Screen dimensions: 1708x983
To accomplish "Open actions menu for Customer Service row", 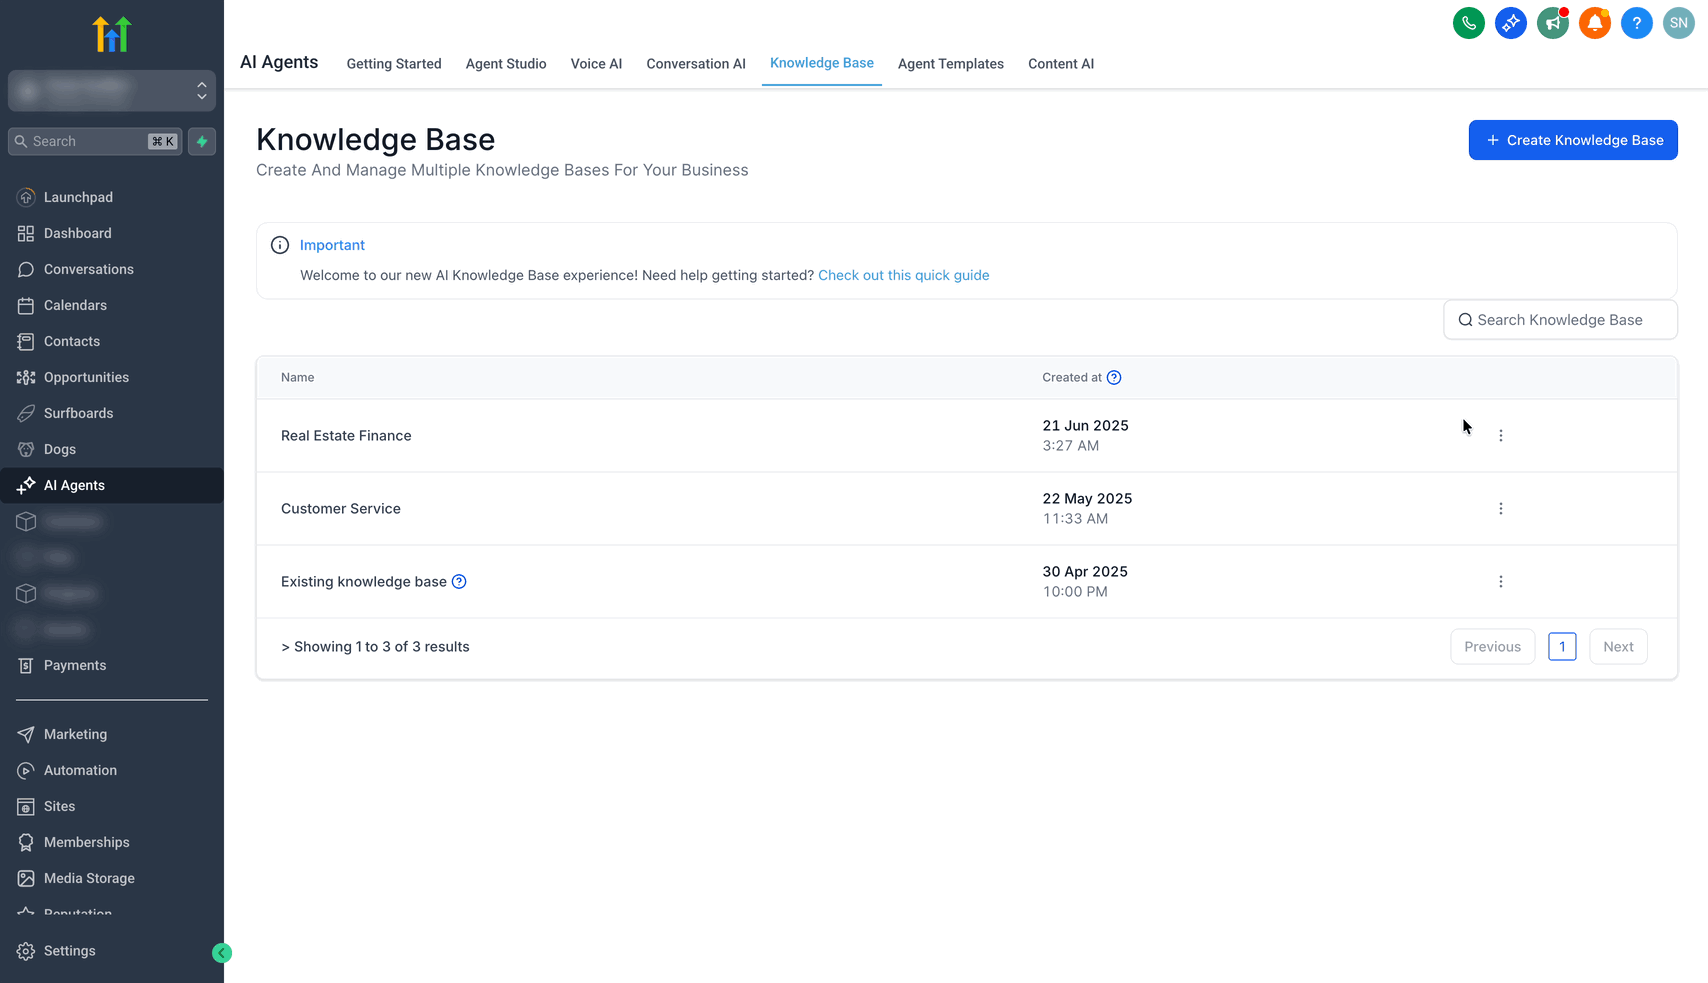I will pyautogui.click(x=1500, y=509).
